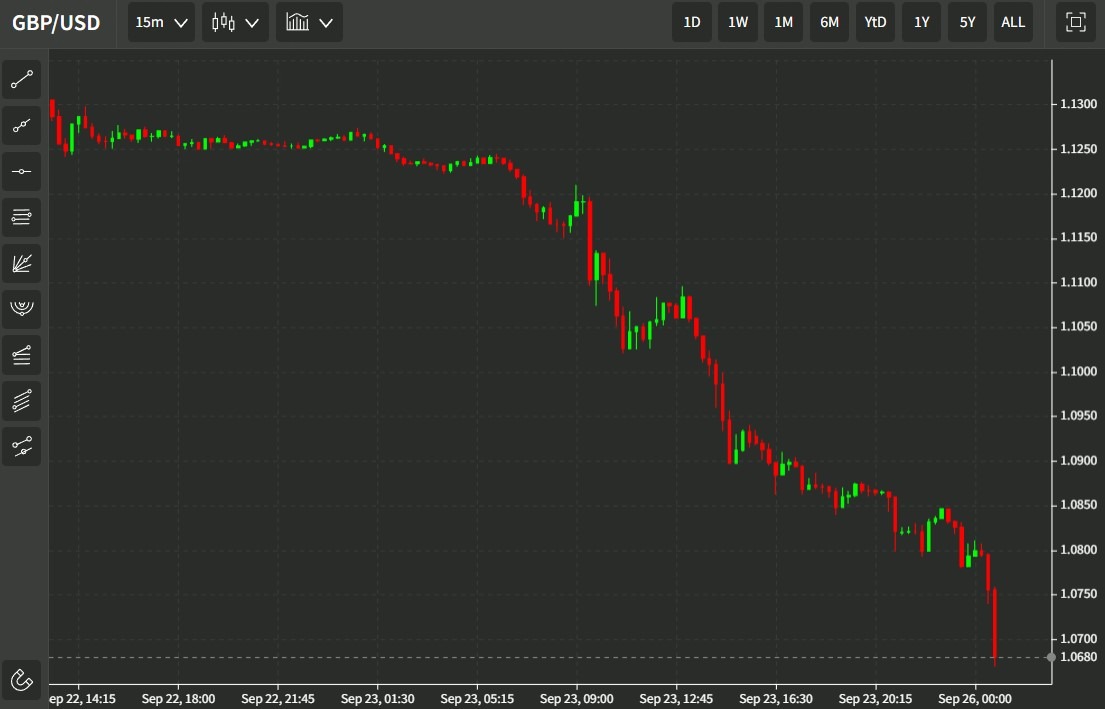
Task: Select the parallel horizontal lines tool
Action: point(21,217)
